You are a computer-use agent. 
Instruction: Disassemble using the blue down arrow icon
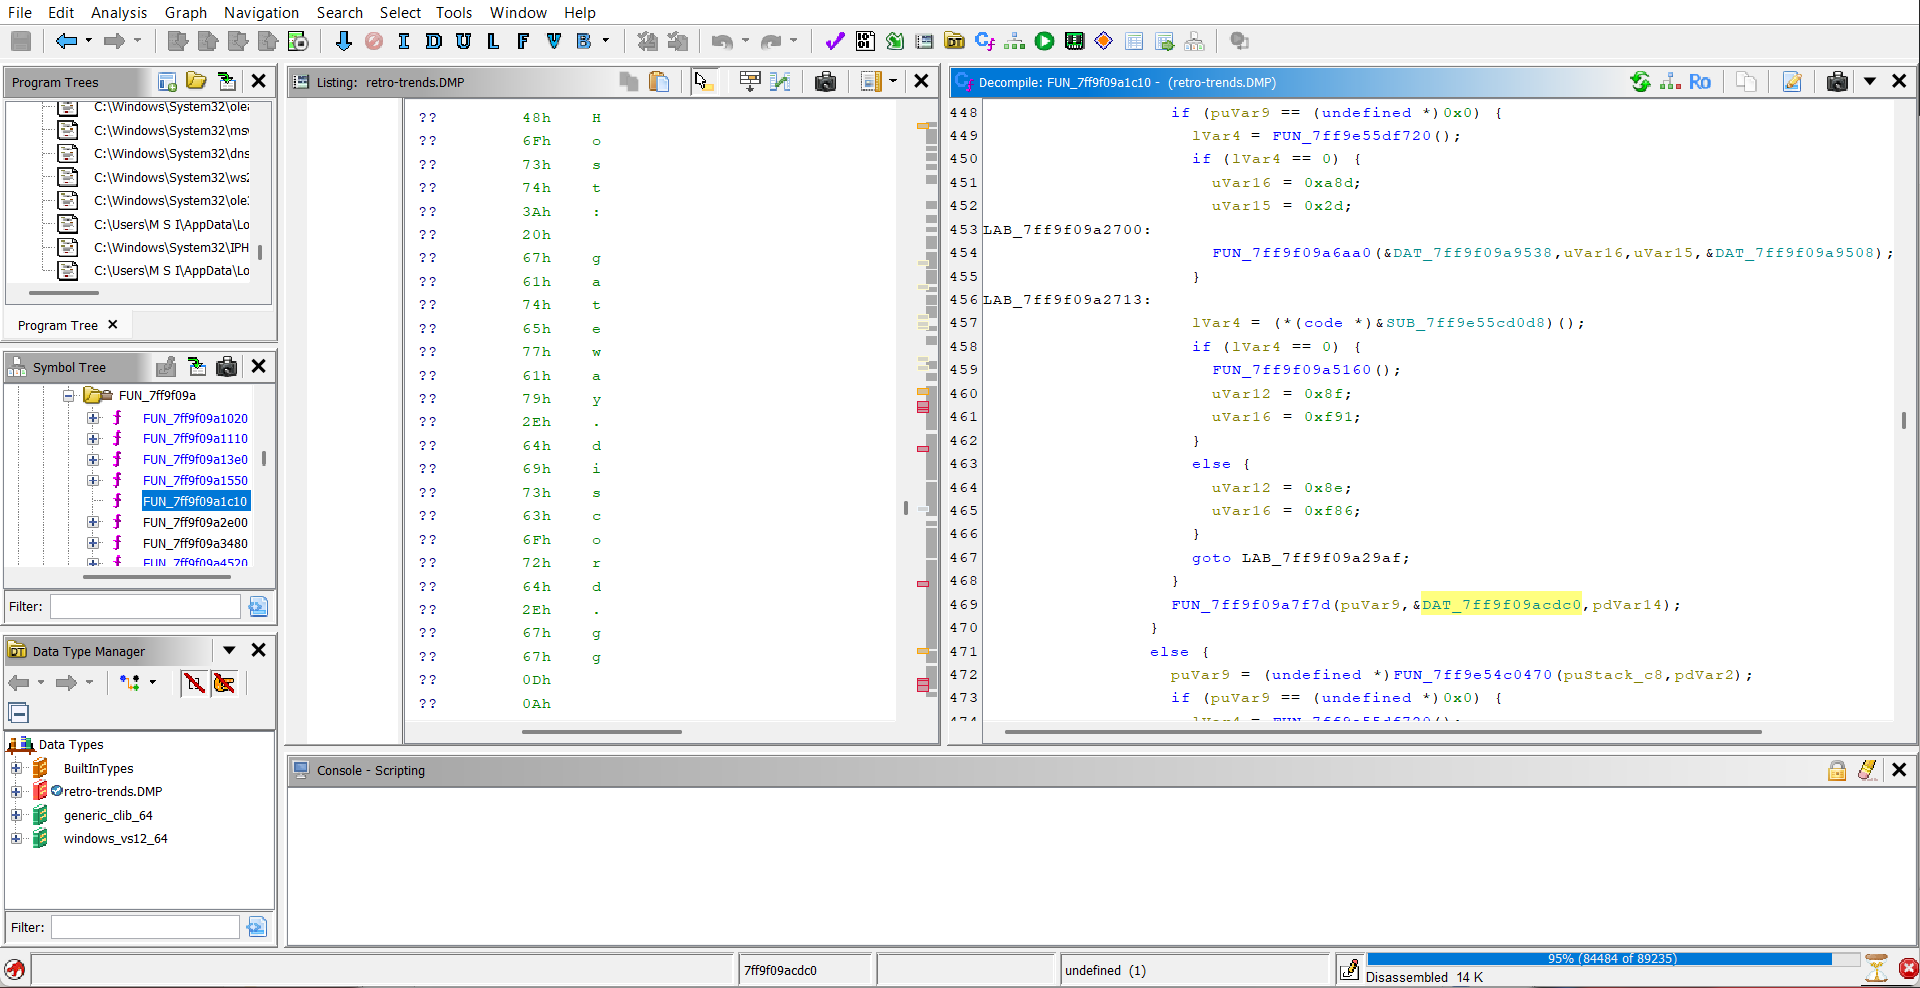tap(344, 41)
